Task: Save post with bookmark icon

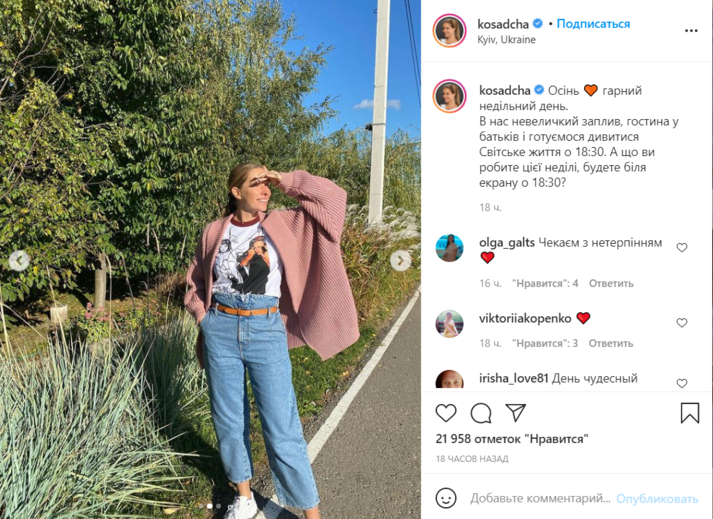Action: (x=690, y=413)
